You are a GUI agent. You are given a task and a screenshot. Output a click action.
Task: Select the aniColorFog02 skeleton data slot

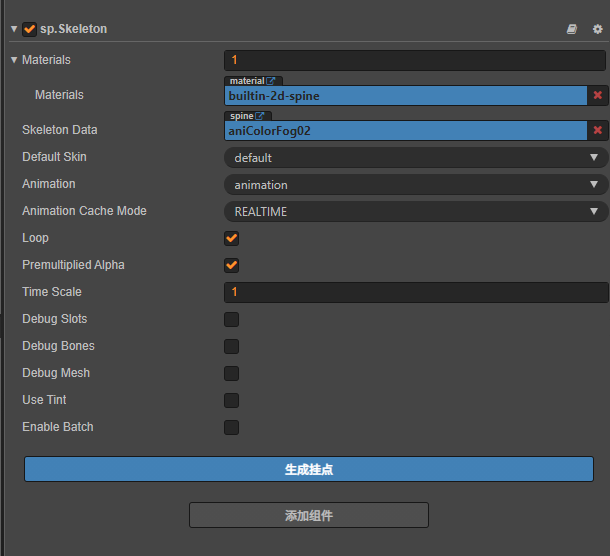click(406, 131)
